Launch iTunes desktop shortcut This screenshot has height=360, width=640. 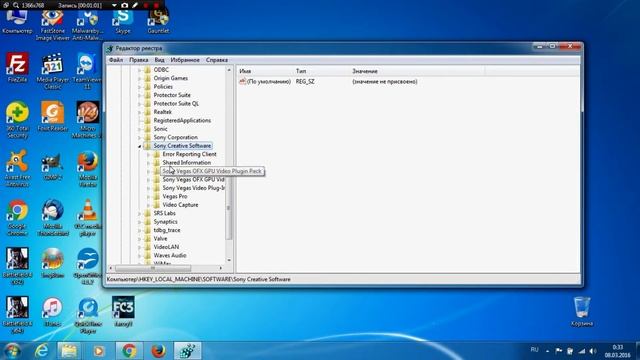click(x=52, y=311)
